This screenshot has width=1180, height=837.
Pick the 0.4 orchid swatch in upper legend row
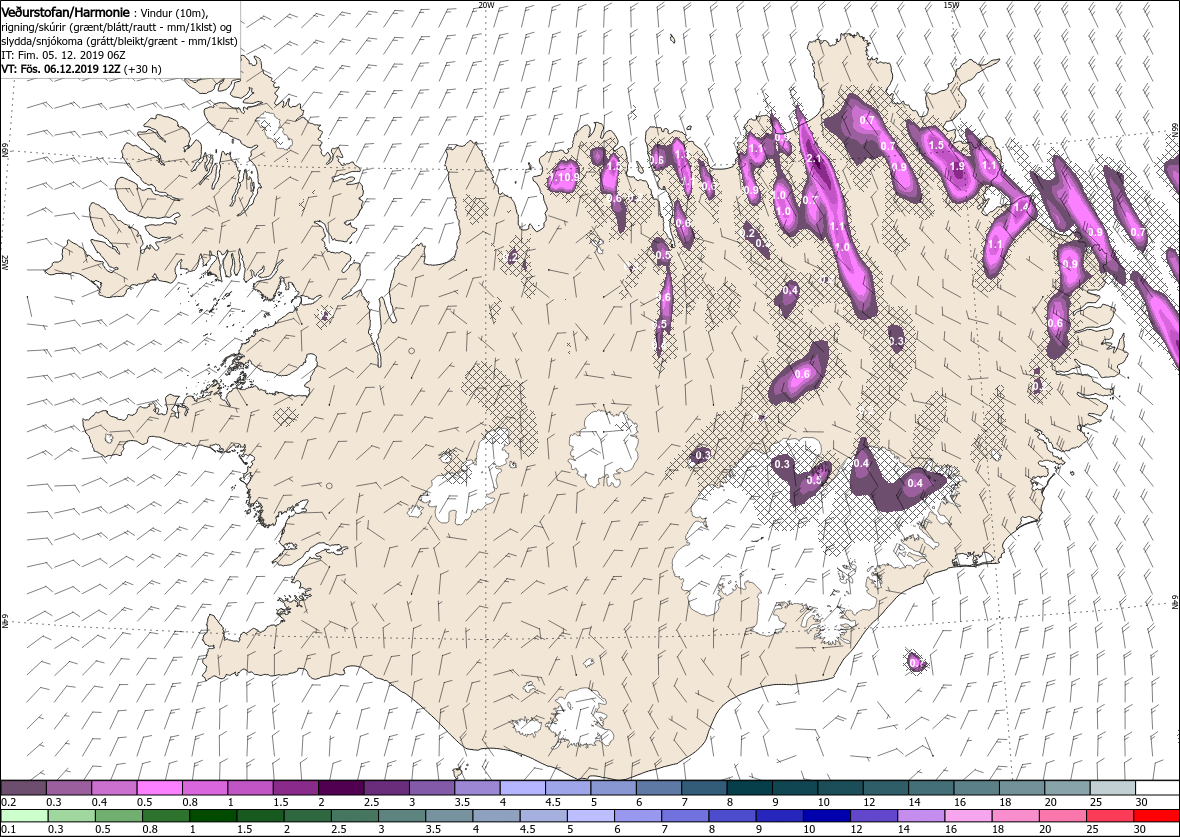tap(114, 788)
